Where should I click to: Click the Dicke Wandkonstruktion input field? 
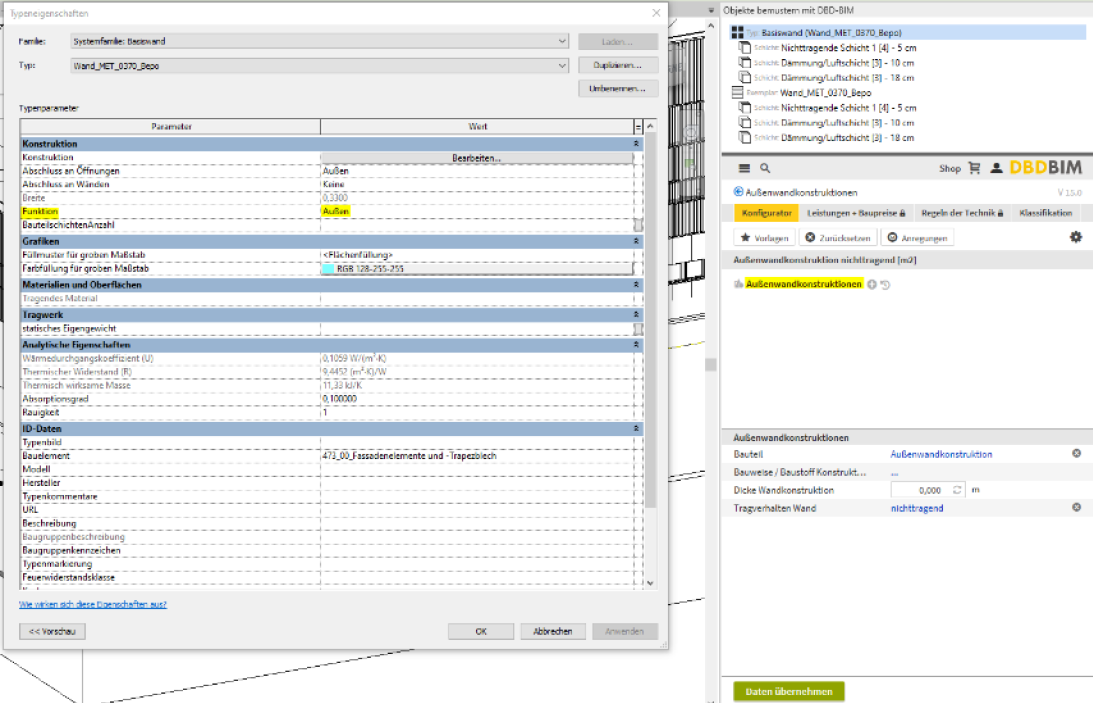[918, 491]
